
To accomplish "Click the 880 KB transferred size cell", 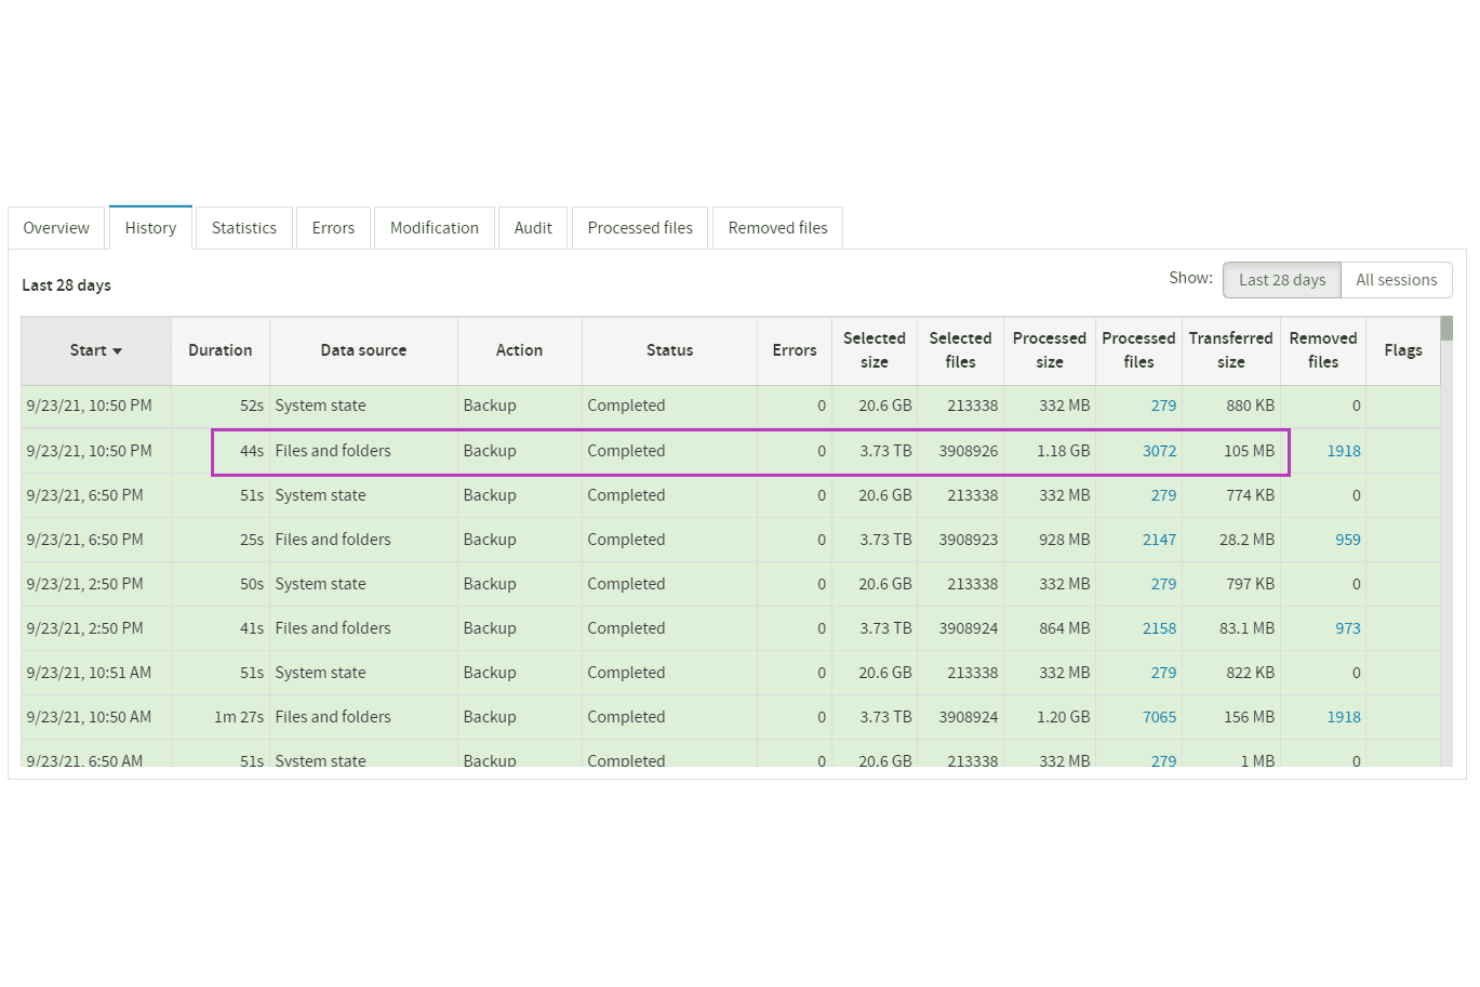I will (1230, 406).
